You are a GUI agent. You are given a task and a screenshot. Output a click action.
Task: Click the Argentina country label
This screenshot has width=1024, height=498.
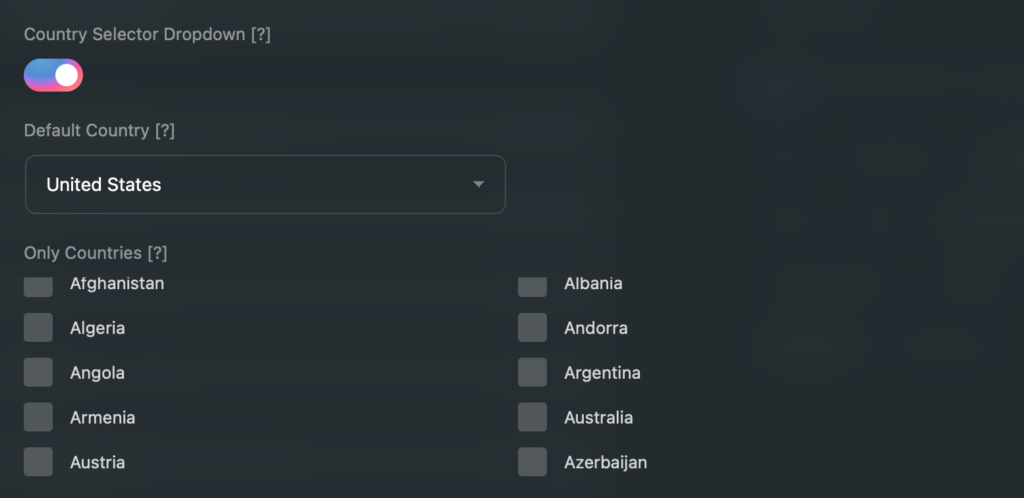coord(602,373)
